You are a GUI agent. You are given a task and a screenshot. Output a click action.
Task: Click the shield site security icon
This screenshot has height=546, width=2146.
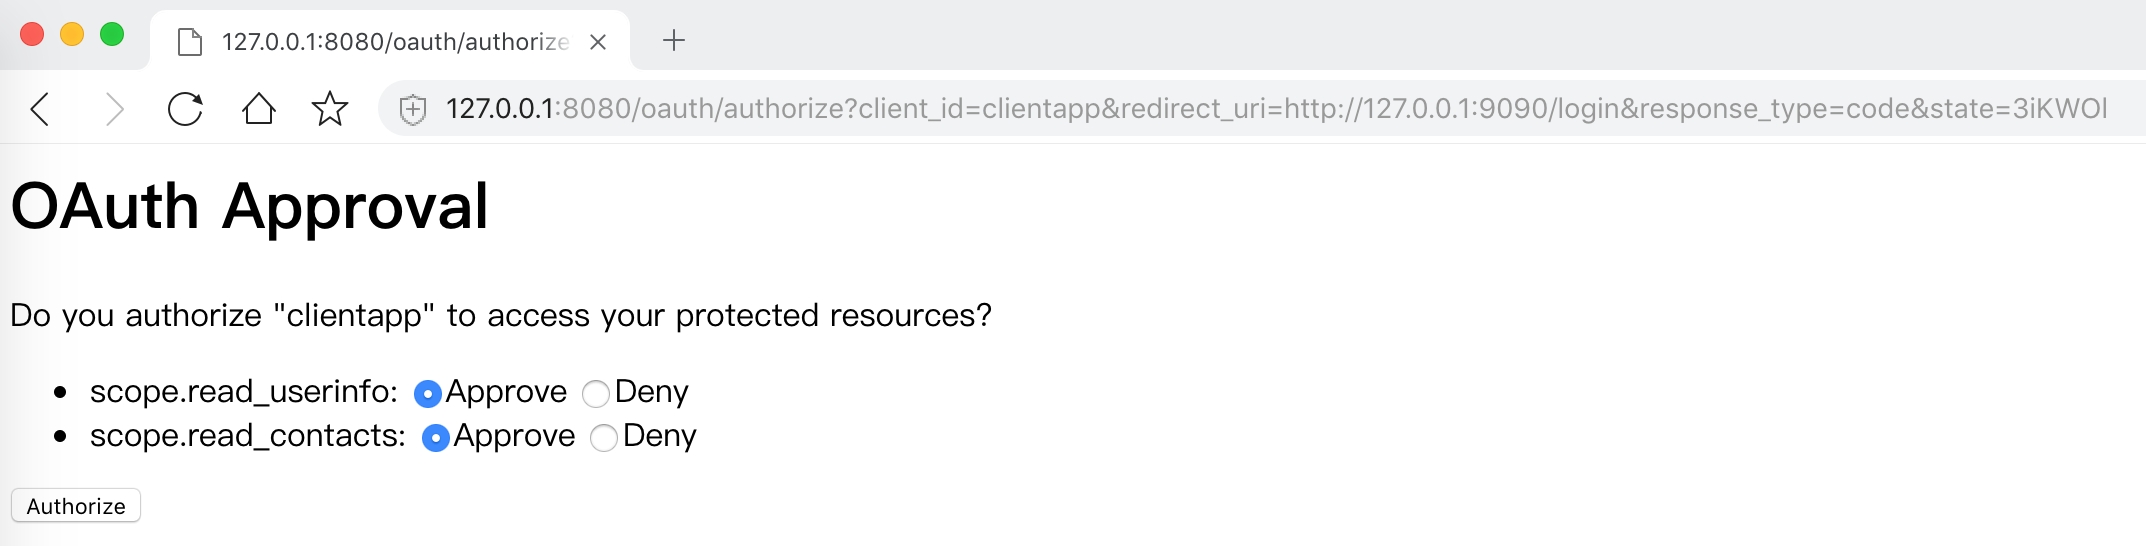pos(413,109)
